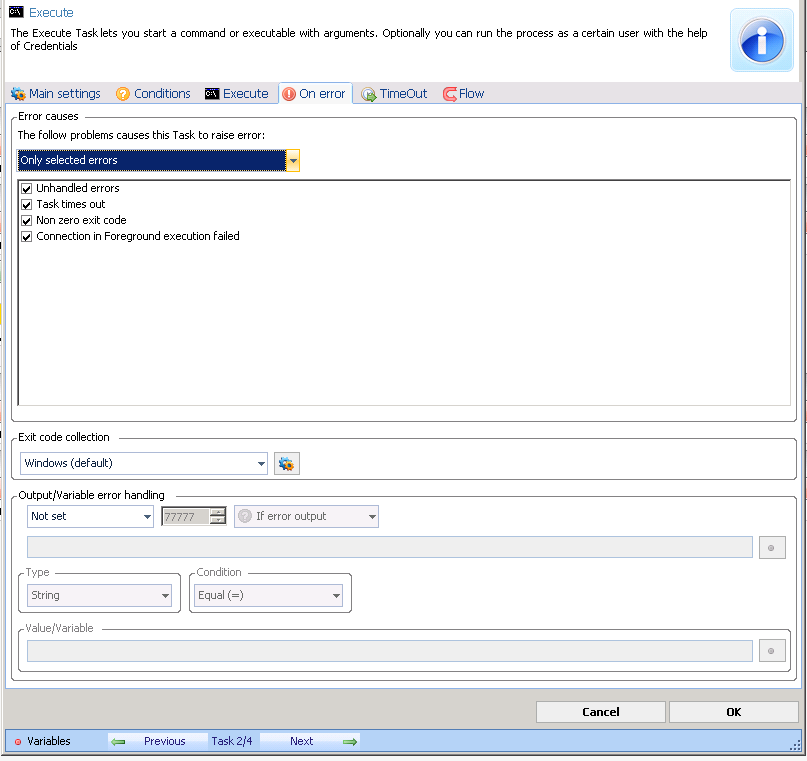The height and width of the screenshot is (761, 807).
Task: Open exit code collection settings gear icon
Action: pyautogui.click(x=287, y=464)
